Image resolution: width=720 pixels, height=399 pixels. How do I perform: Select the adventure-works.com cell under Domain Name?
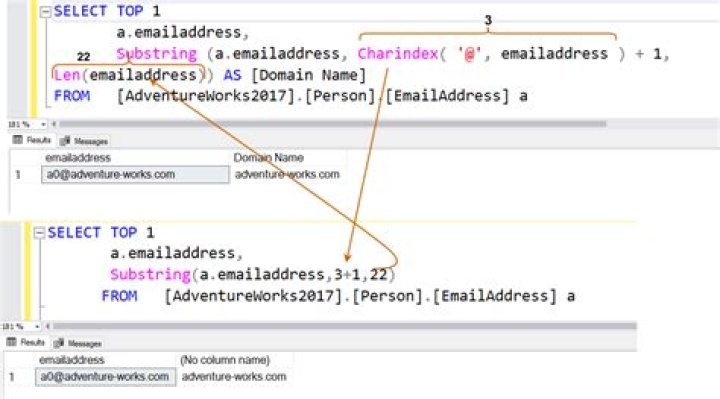click(x=287, y=174)
